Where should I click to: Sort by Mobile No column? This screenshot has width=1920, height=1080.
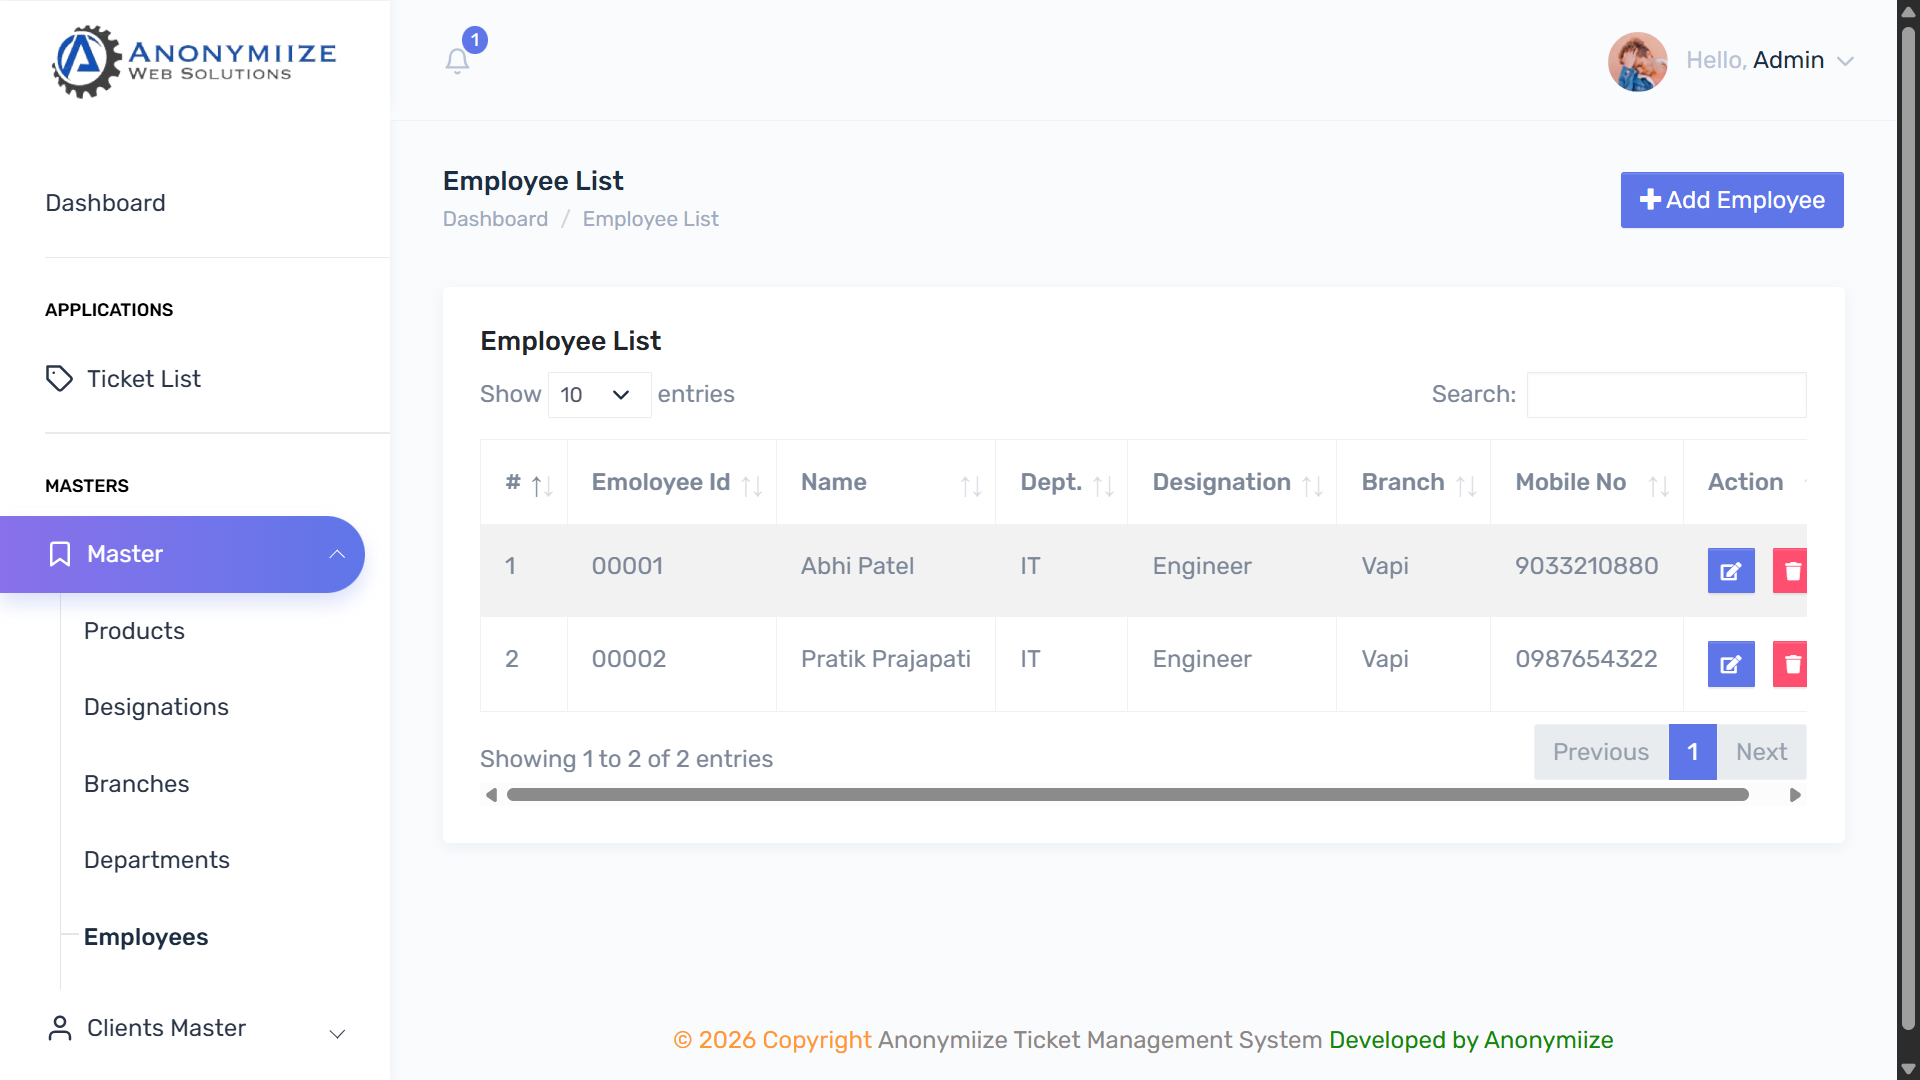tap(1587, 482)
